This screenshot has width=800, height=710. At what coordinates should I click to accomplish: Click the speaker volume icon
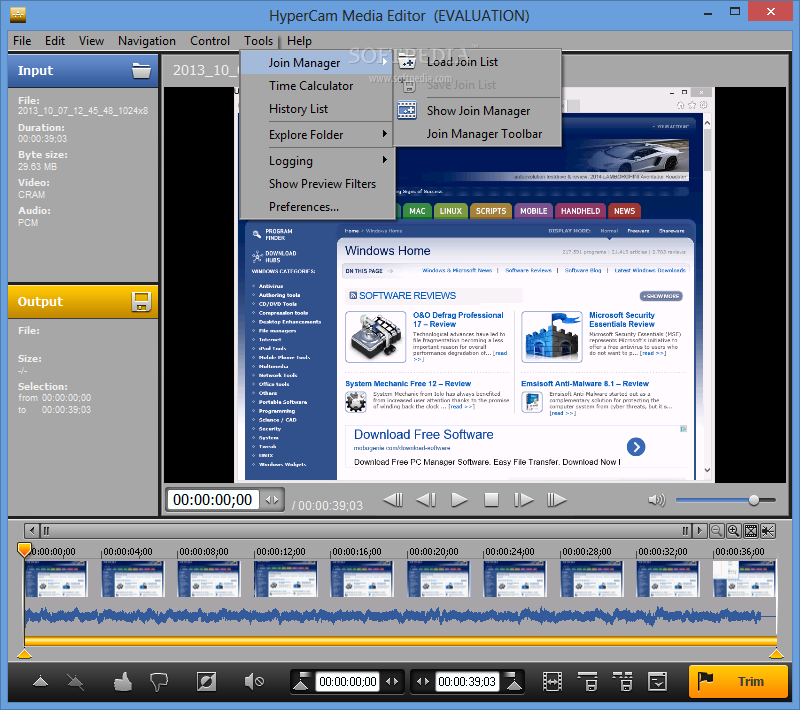pyautogui.click(x=657, y=500)
